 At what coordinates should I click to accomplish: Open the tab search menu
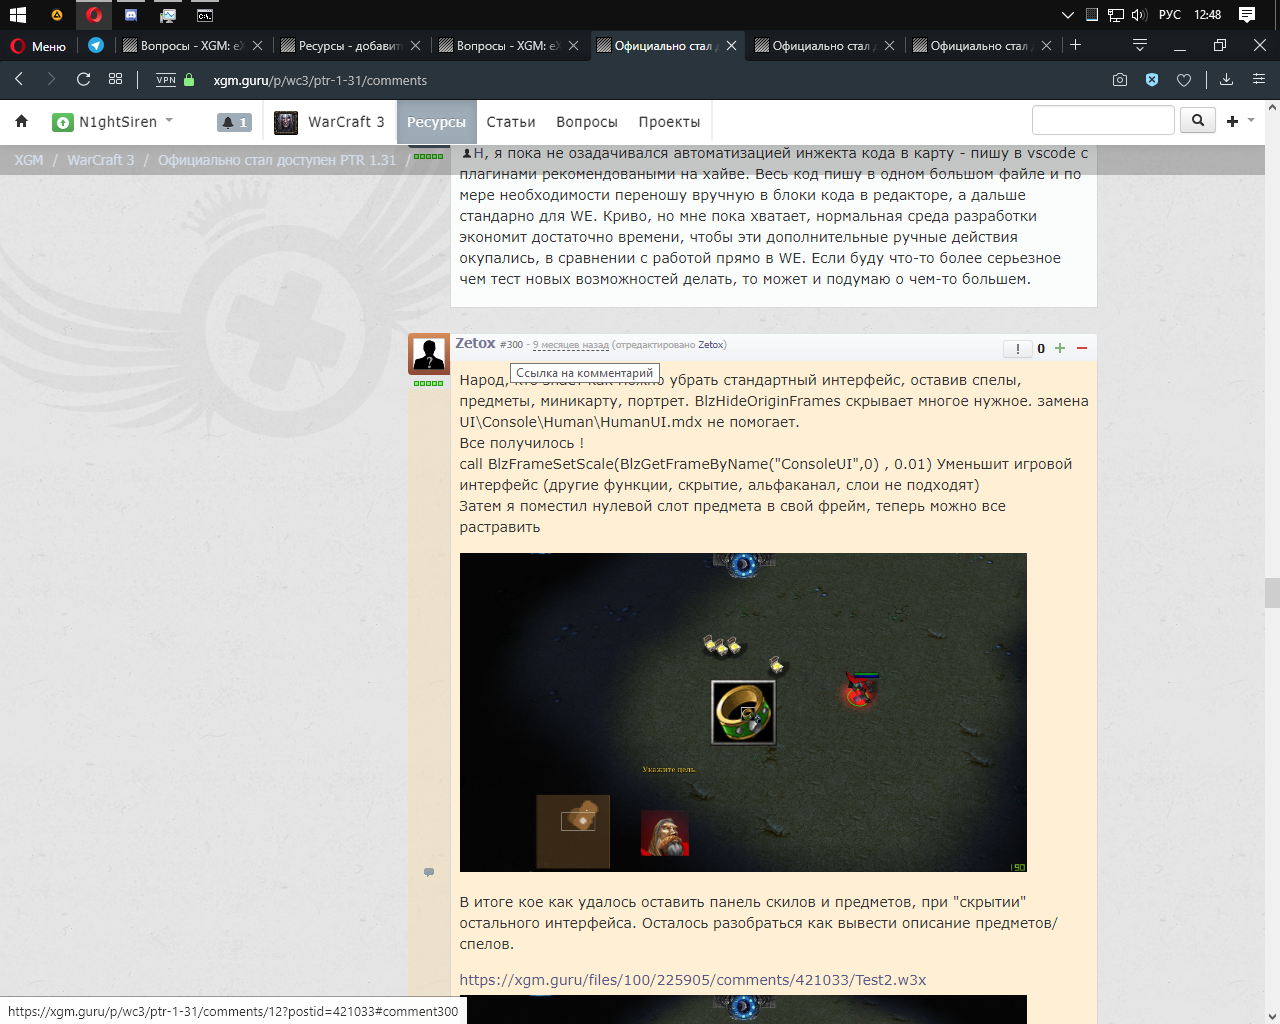[1139, 45]
